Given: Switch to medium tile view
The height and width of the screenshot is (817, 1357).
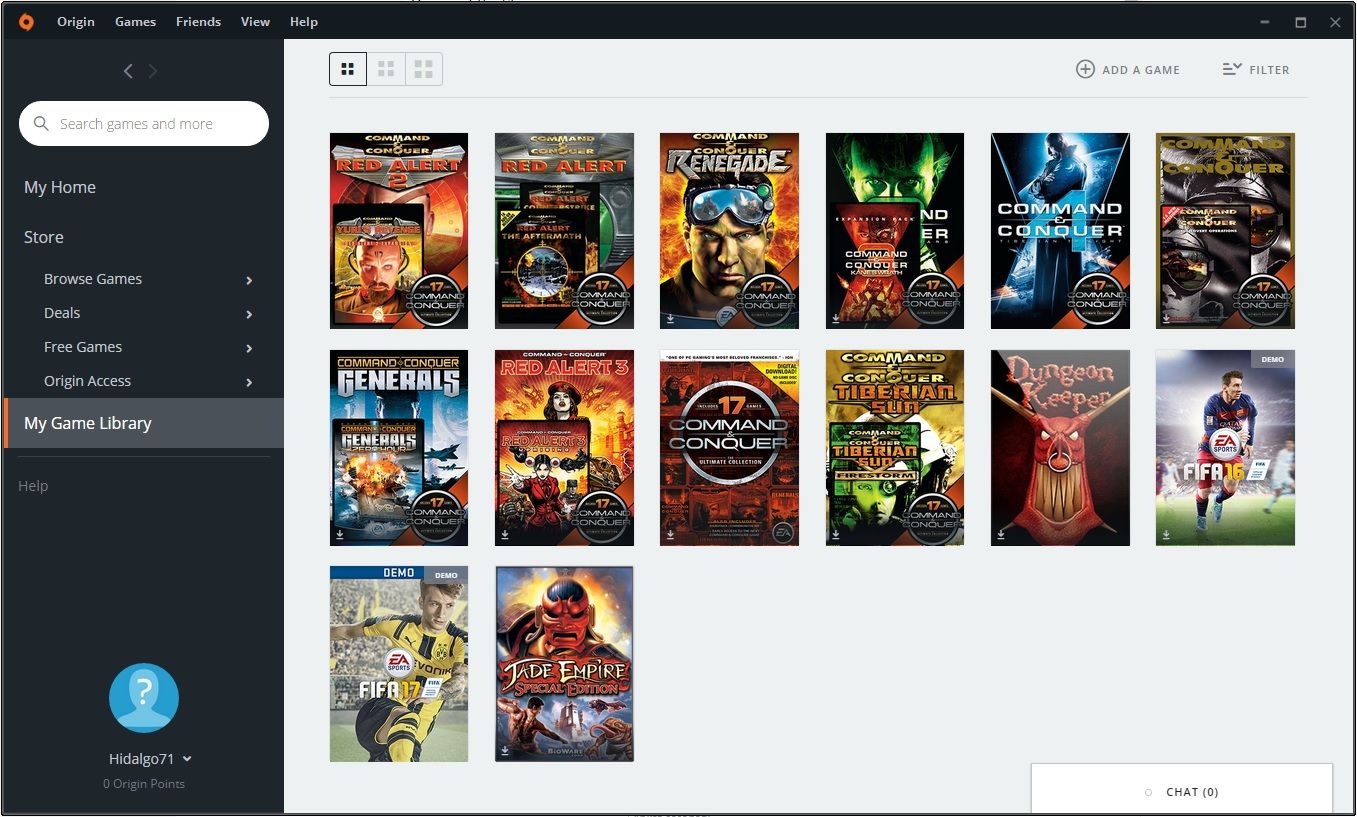Looking at the screenshot, I should [386, 69].
